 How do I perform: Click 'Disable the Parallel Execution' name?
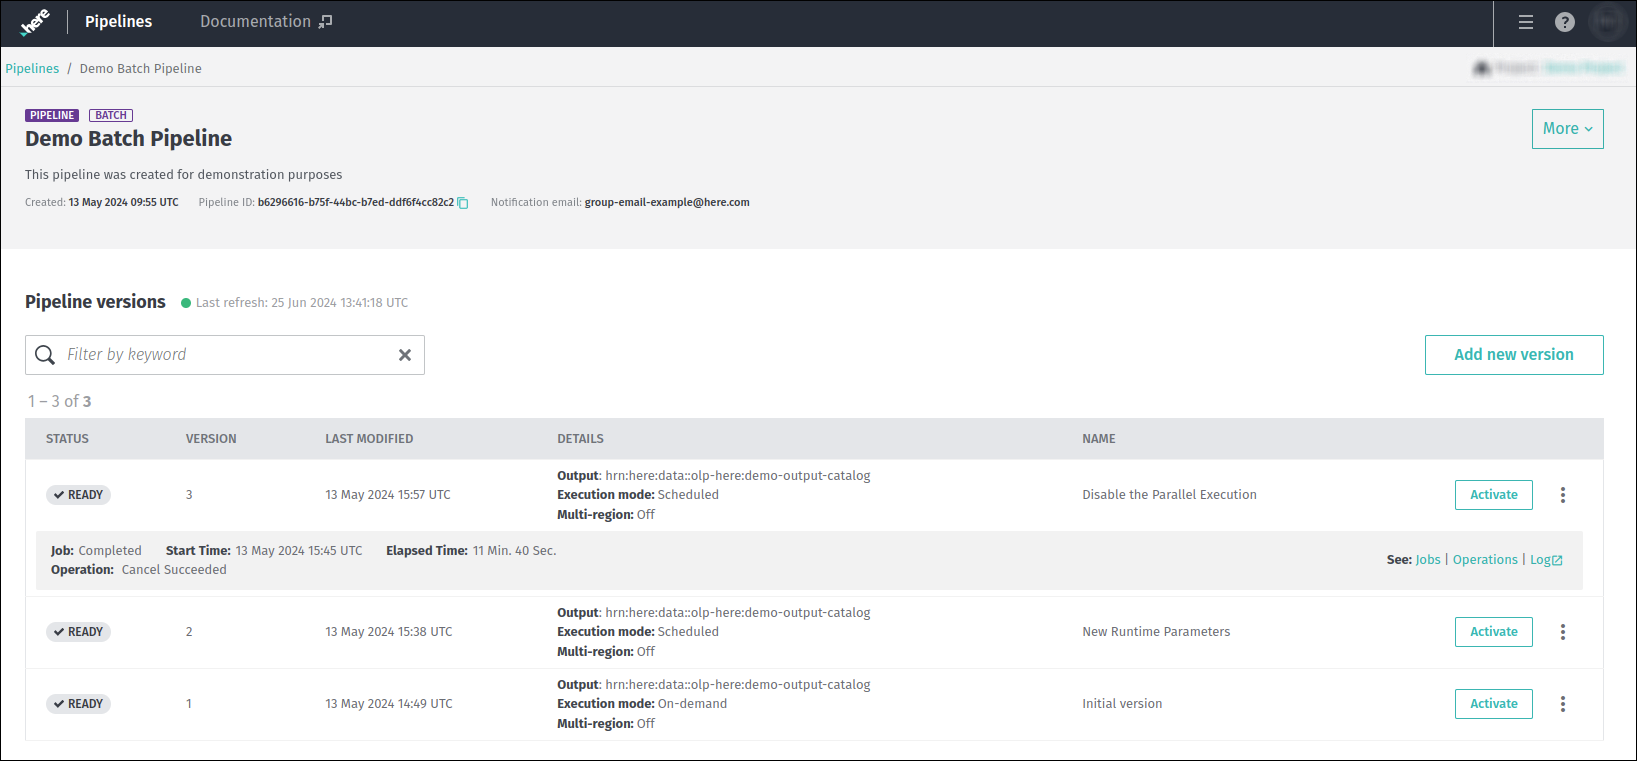tap(1169, 495)
